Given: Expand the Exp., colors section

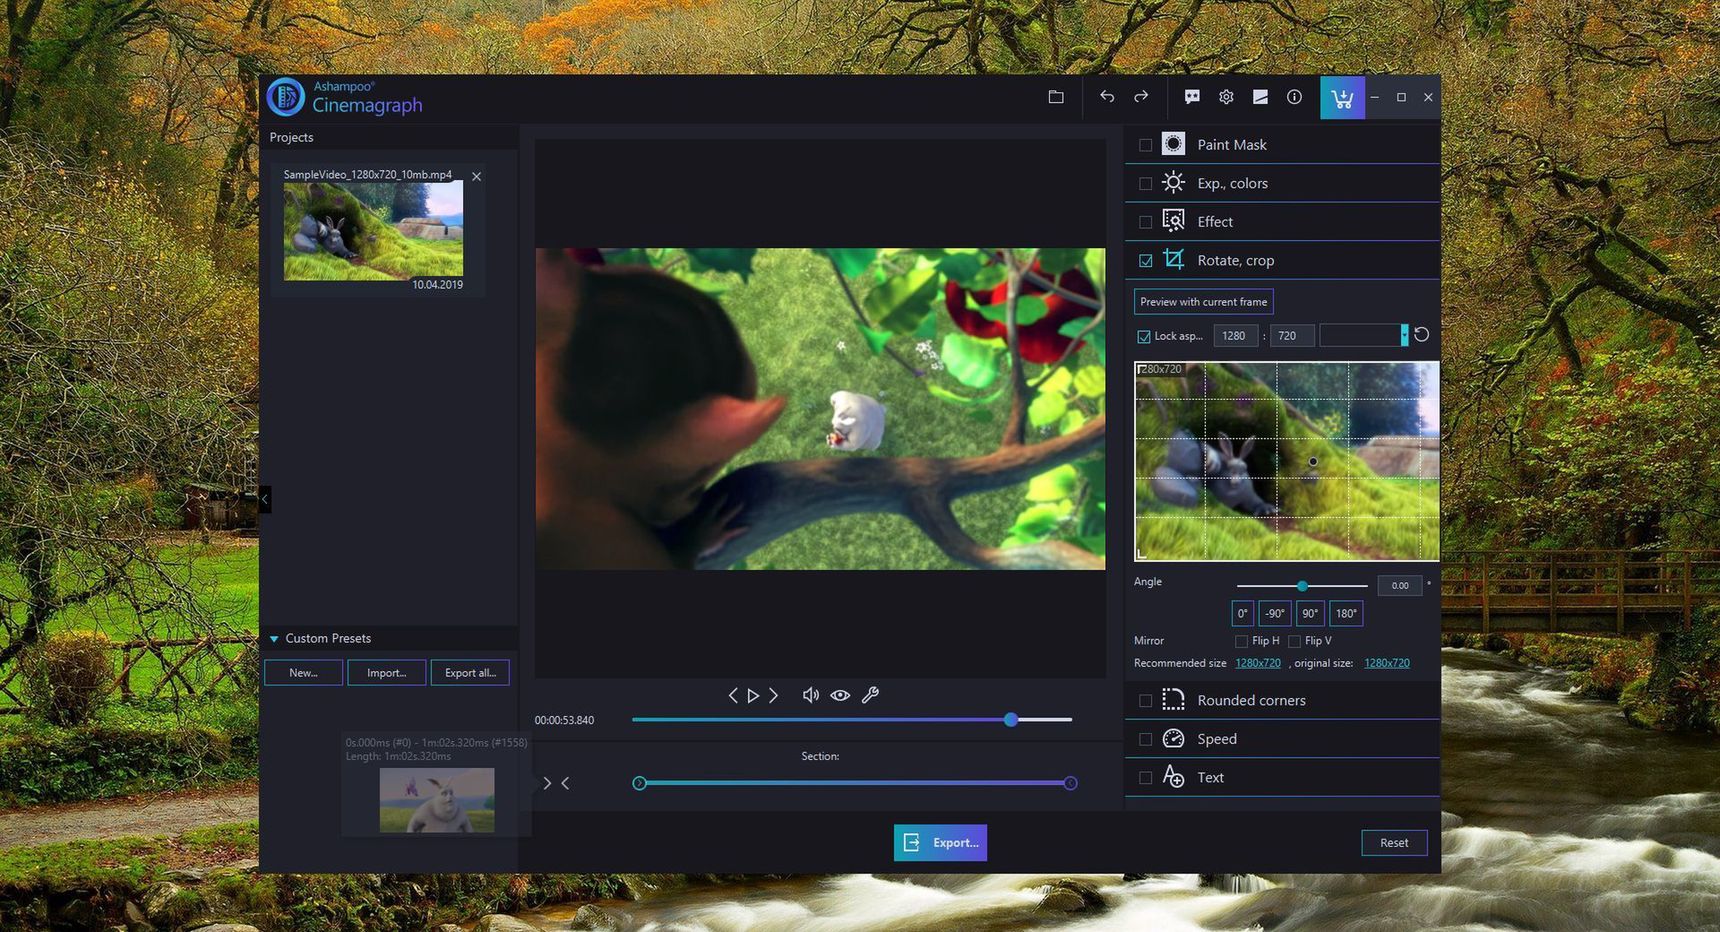Looking at the screenshot, I should point(1282,183).
